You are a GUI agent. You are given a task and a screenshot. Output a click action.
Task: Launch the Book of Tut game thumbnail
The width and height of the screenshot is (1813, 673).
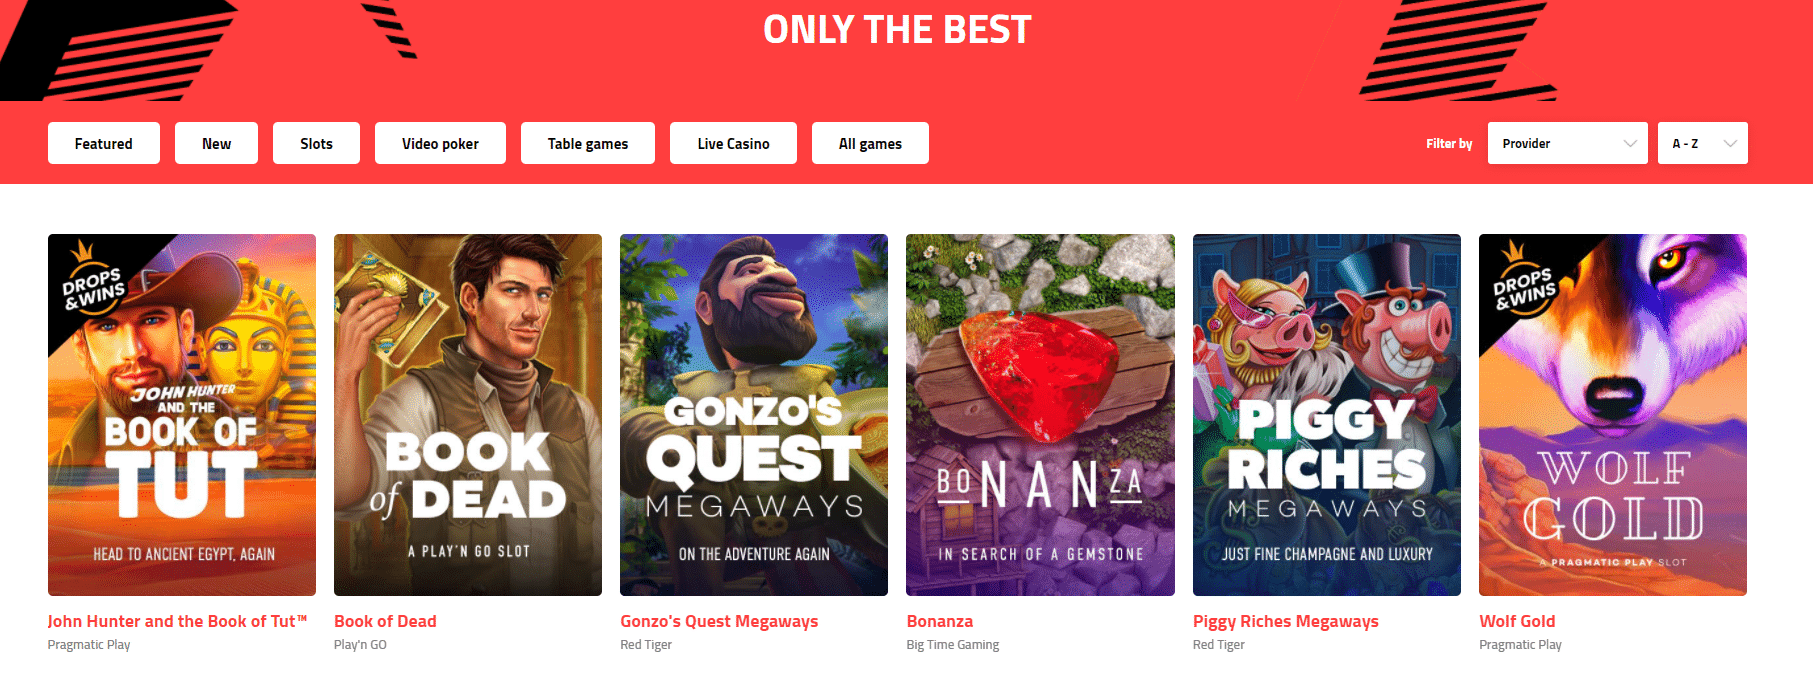(x=182, y=415)
